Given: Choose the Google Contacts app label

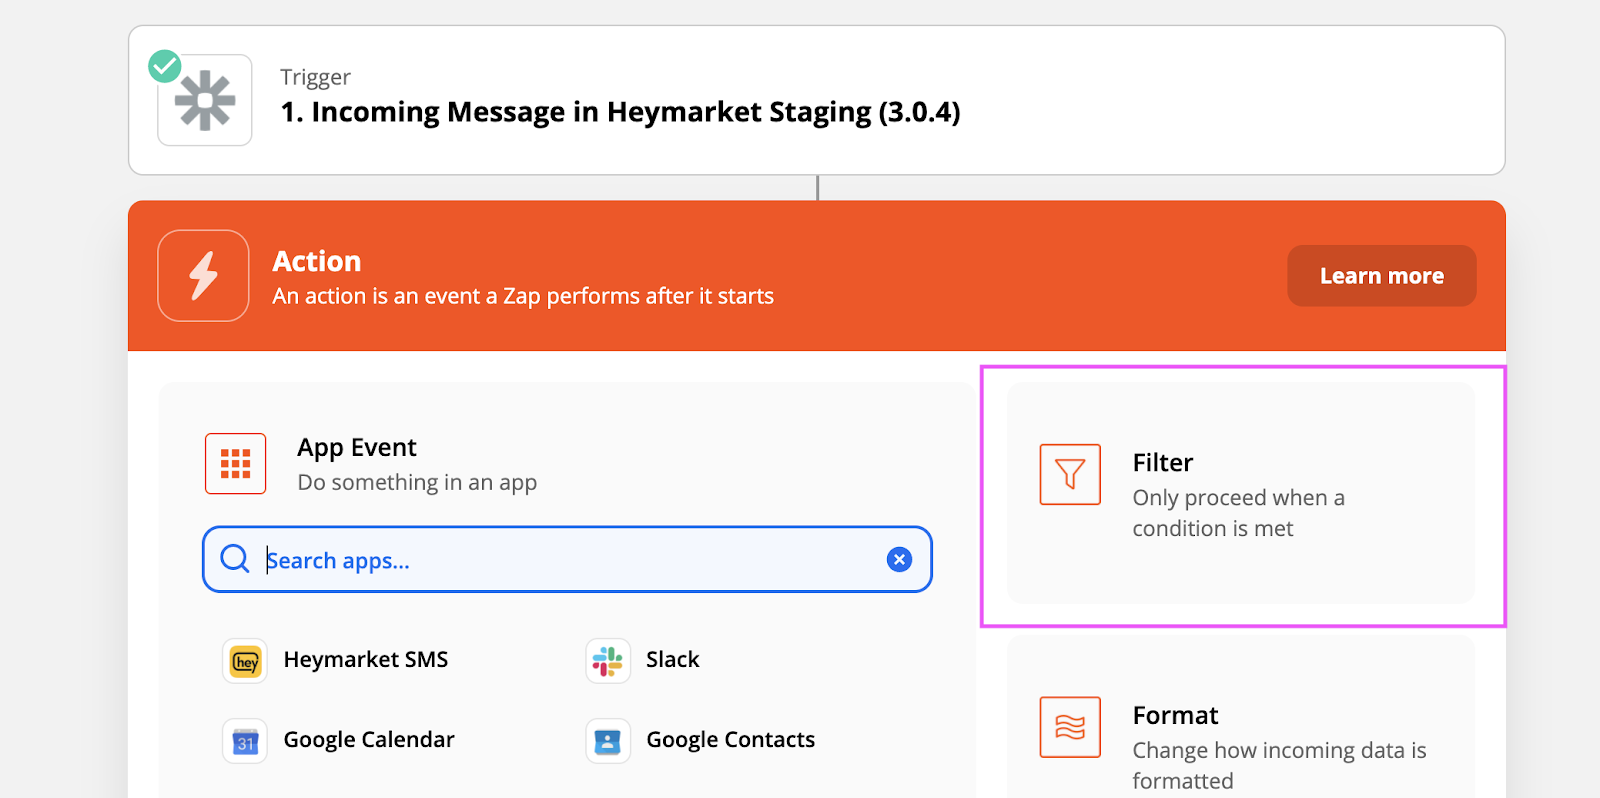Looking at the screenshot, I should point(731,740).
